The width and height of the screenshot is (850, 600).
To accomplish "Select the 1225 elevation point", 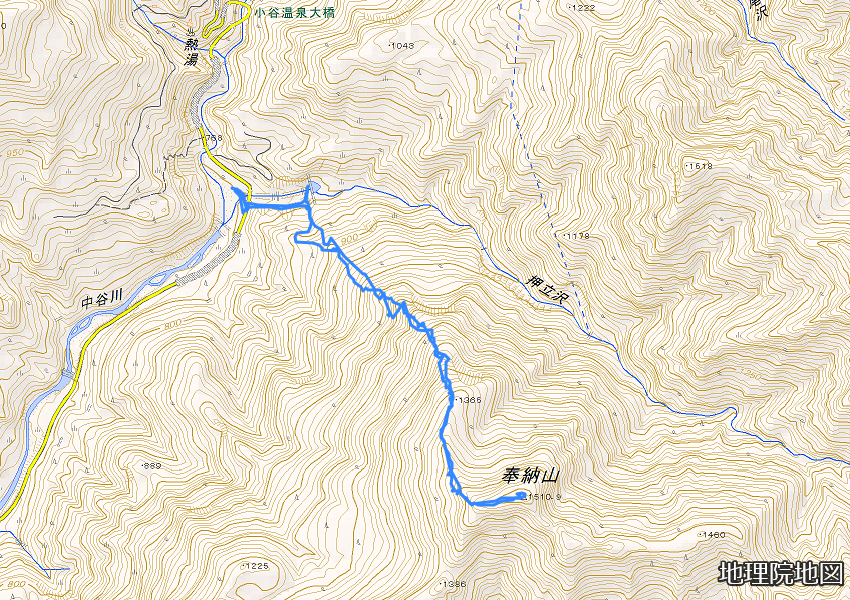I will (256, 566).
